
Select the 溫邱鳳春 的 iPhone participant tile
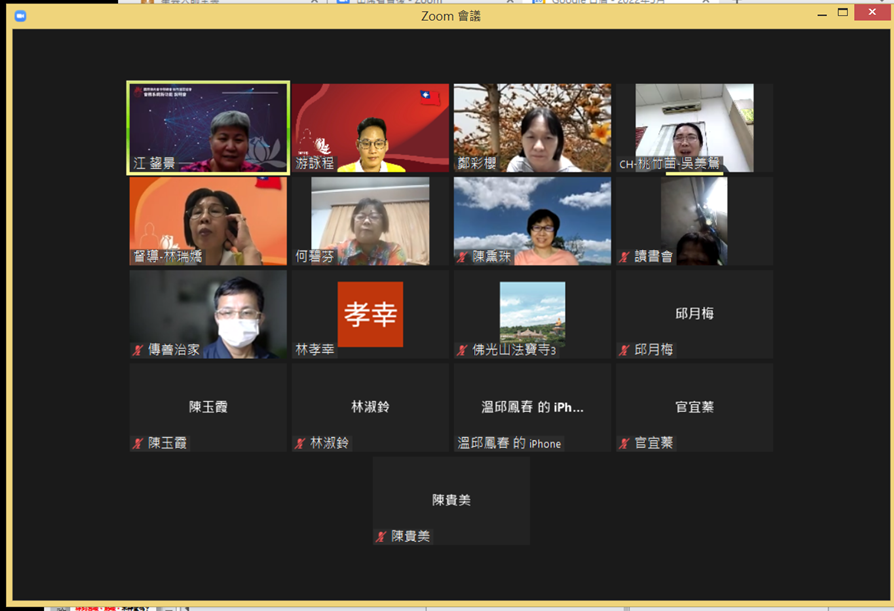point(532,407)
